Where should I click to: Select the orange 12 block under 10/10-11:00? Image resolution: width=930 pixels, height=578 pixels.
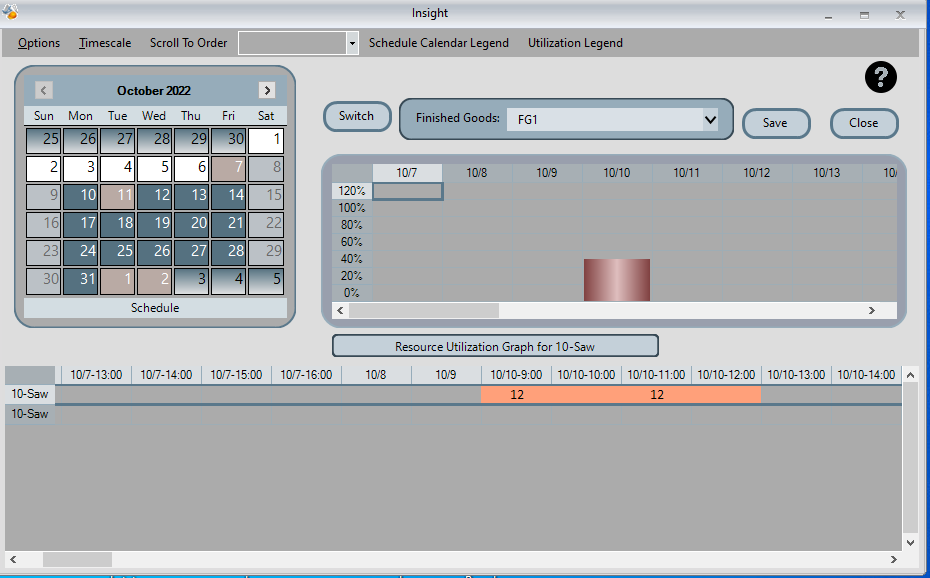tap(656, 394)
